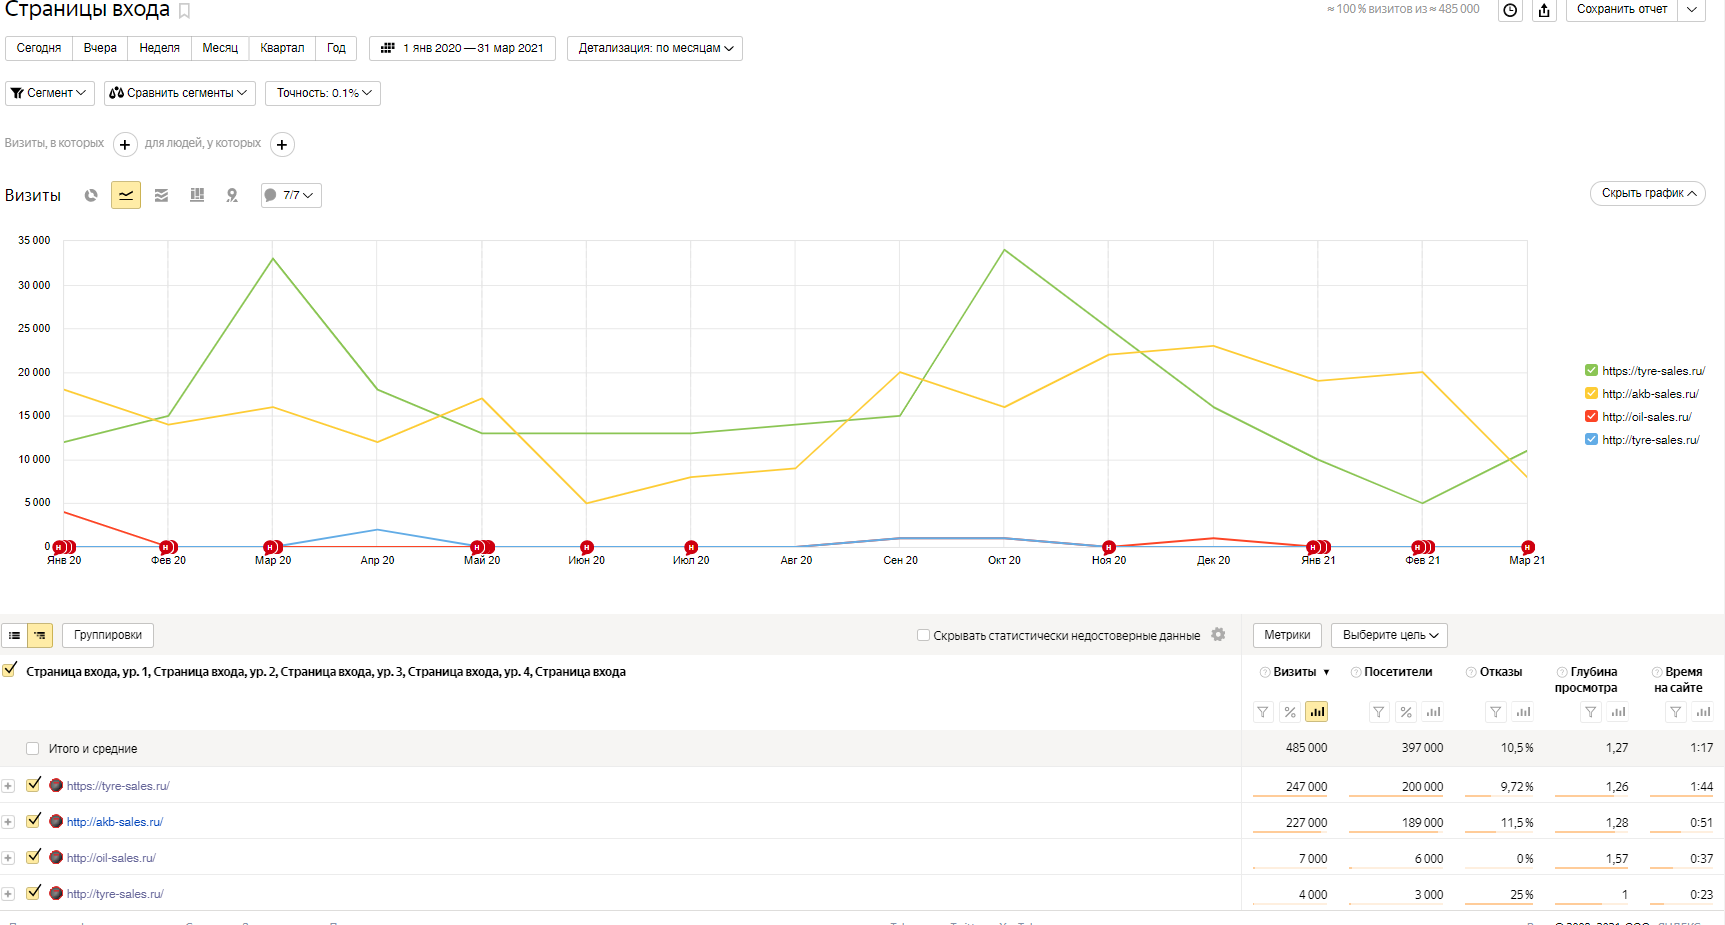Open the clock history icon near the save button
This screenshot has height=925, width=1725.
point(1510,10)
